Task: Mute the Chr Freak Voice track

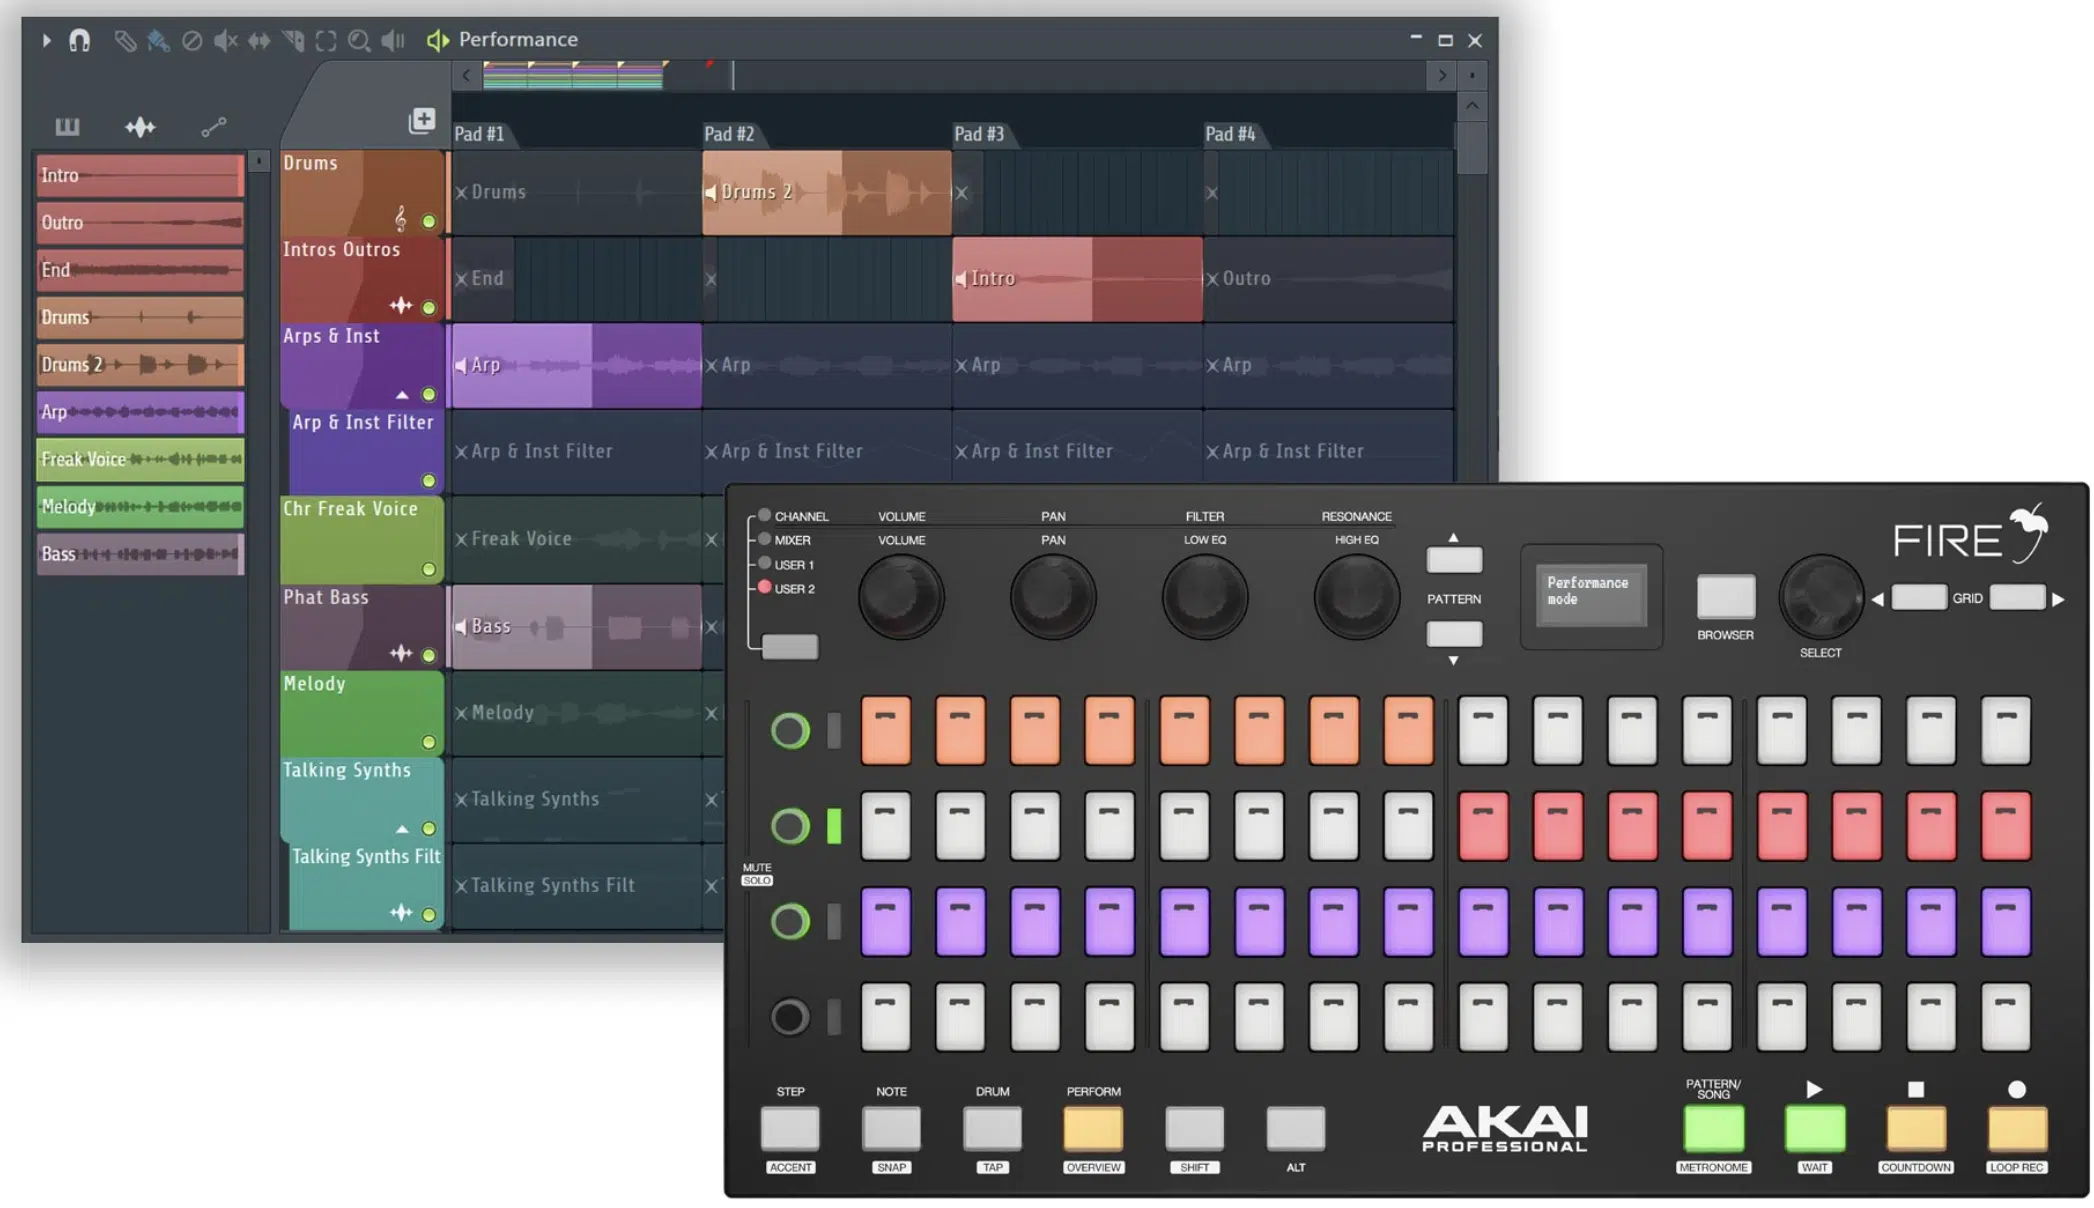Action: (429, 569)
